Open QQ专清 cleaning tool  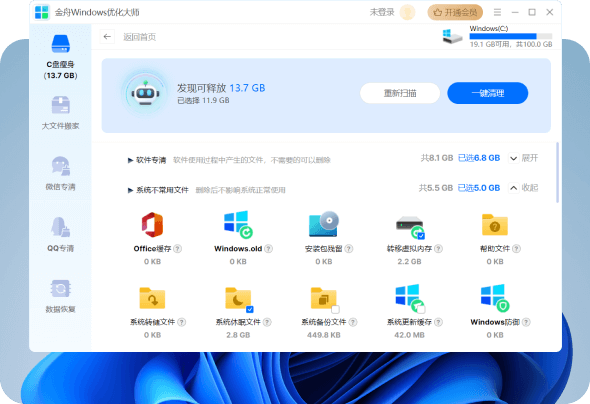[60, 234]
